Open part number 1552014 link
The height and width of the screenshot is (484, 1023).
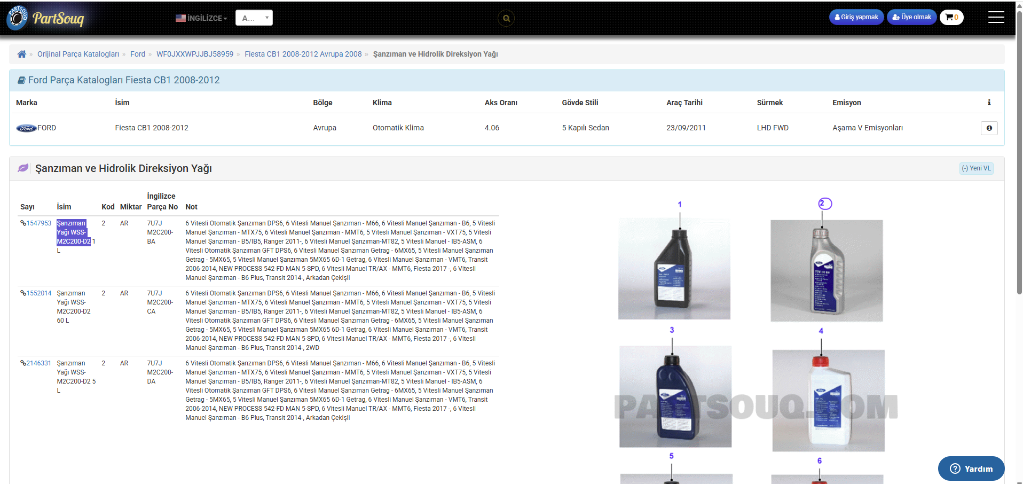(37, 293)
